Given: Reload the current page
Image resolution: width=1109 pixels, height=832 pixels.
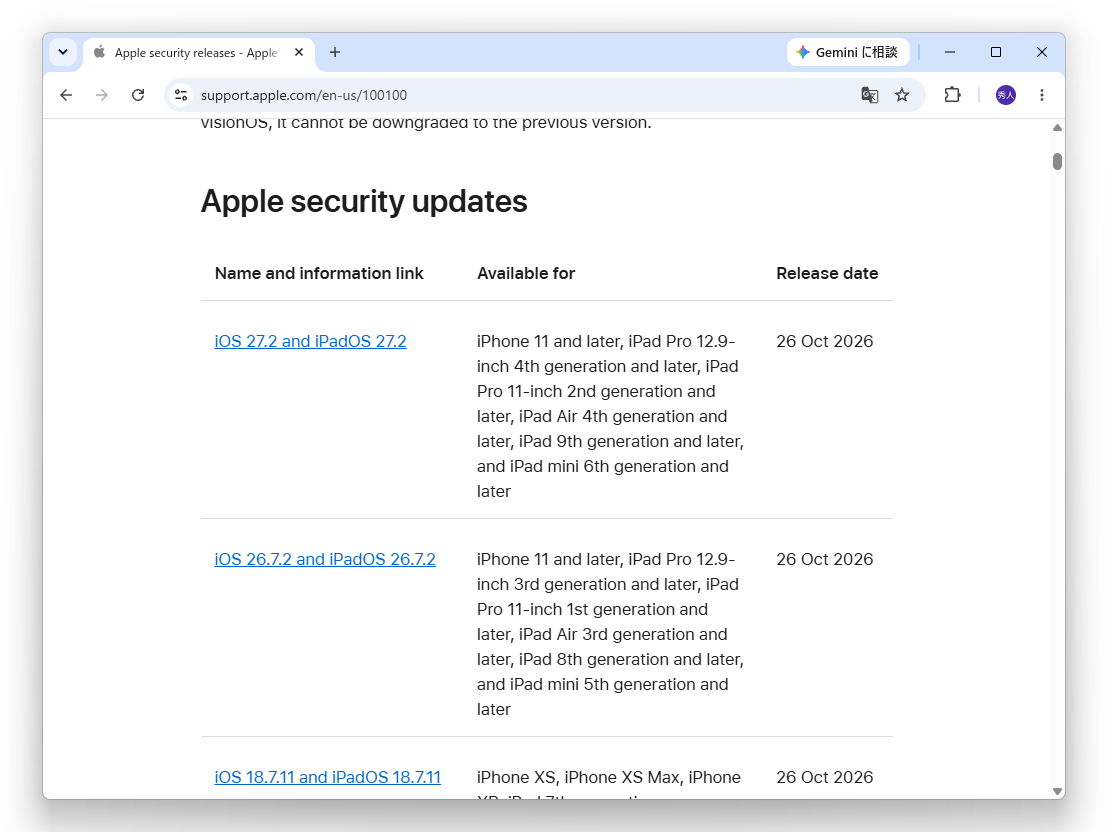Looking at the screenshot, I should pos(138,95).
